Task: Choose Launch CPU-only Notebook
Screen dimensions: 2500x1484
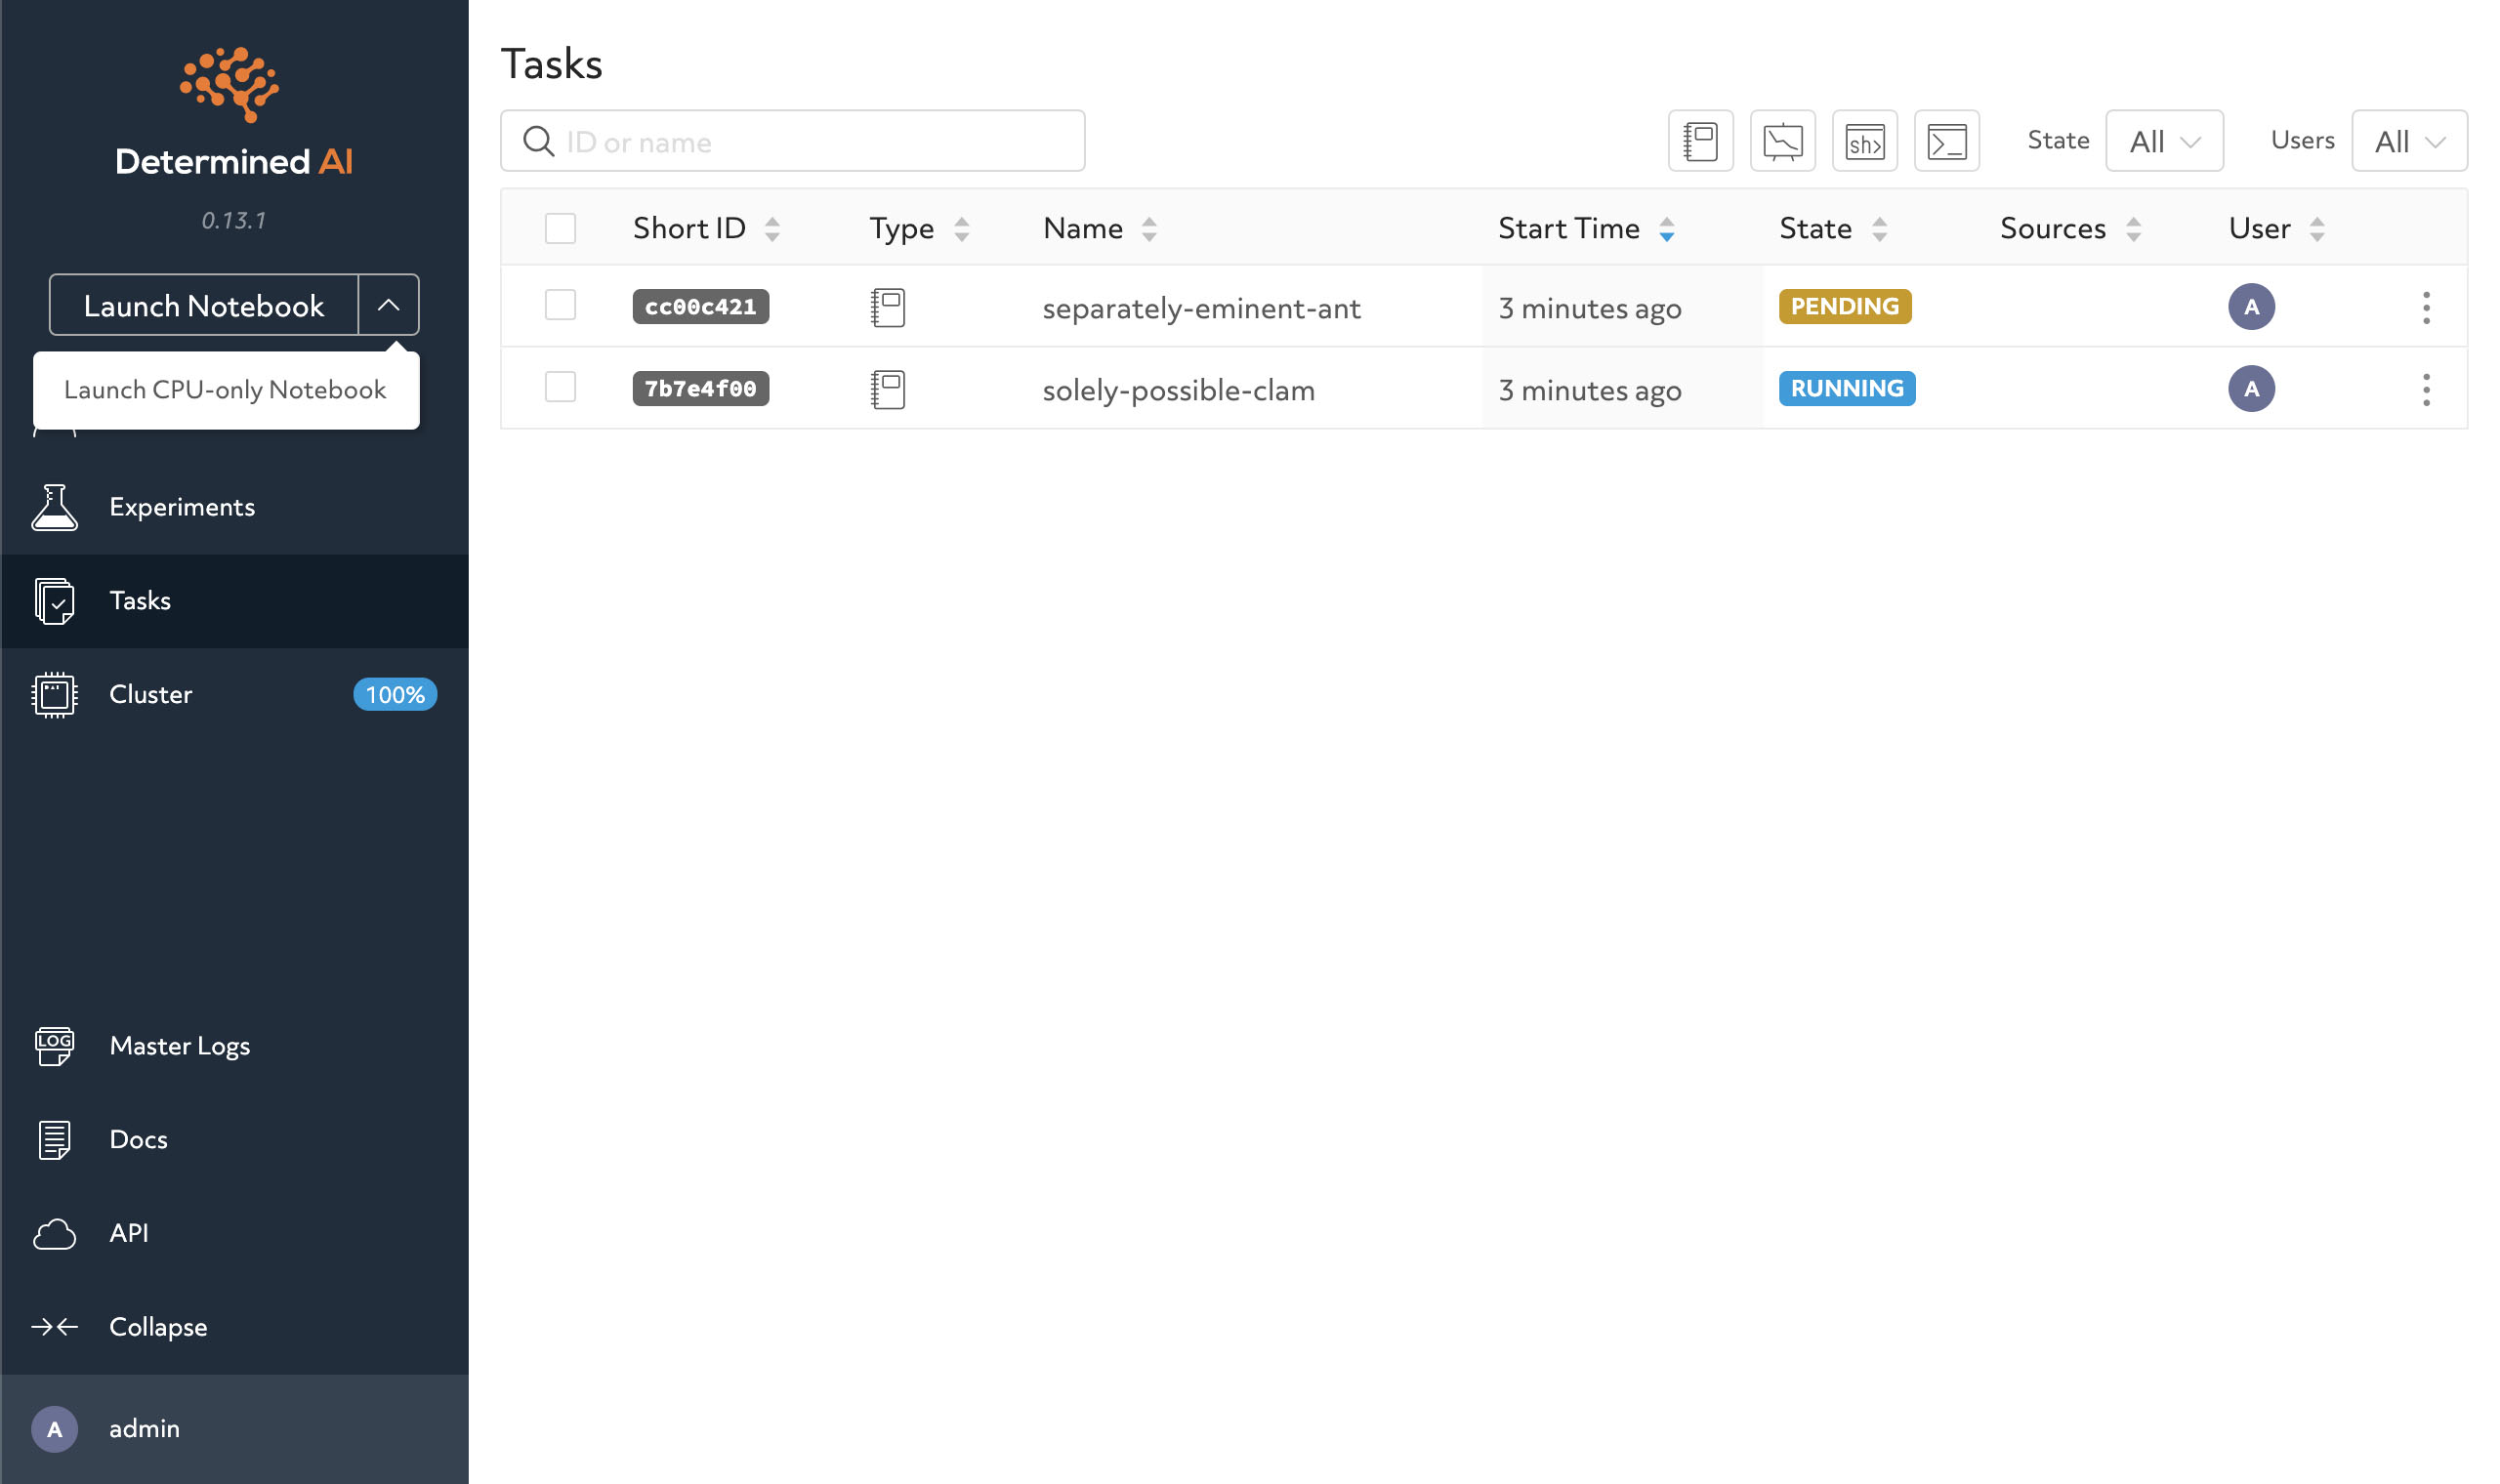Action: 226,390
